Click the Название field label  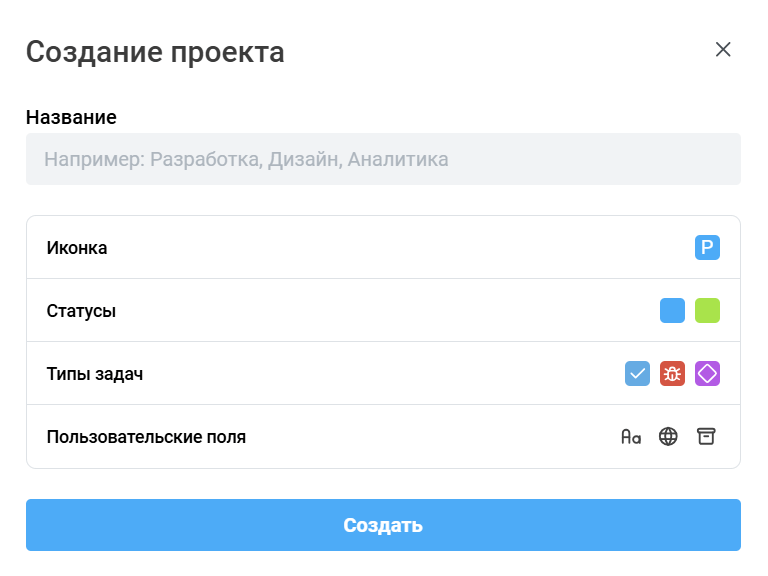point(72,118)
